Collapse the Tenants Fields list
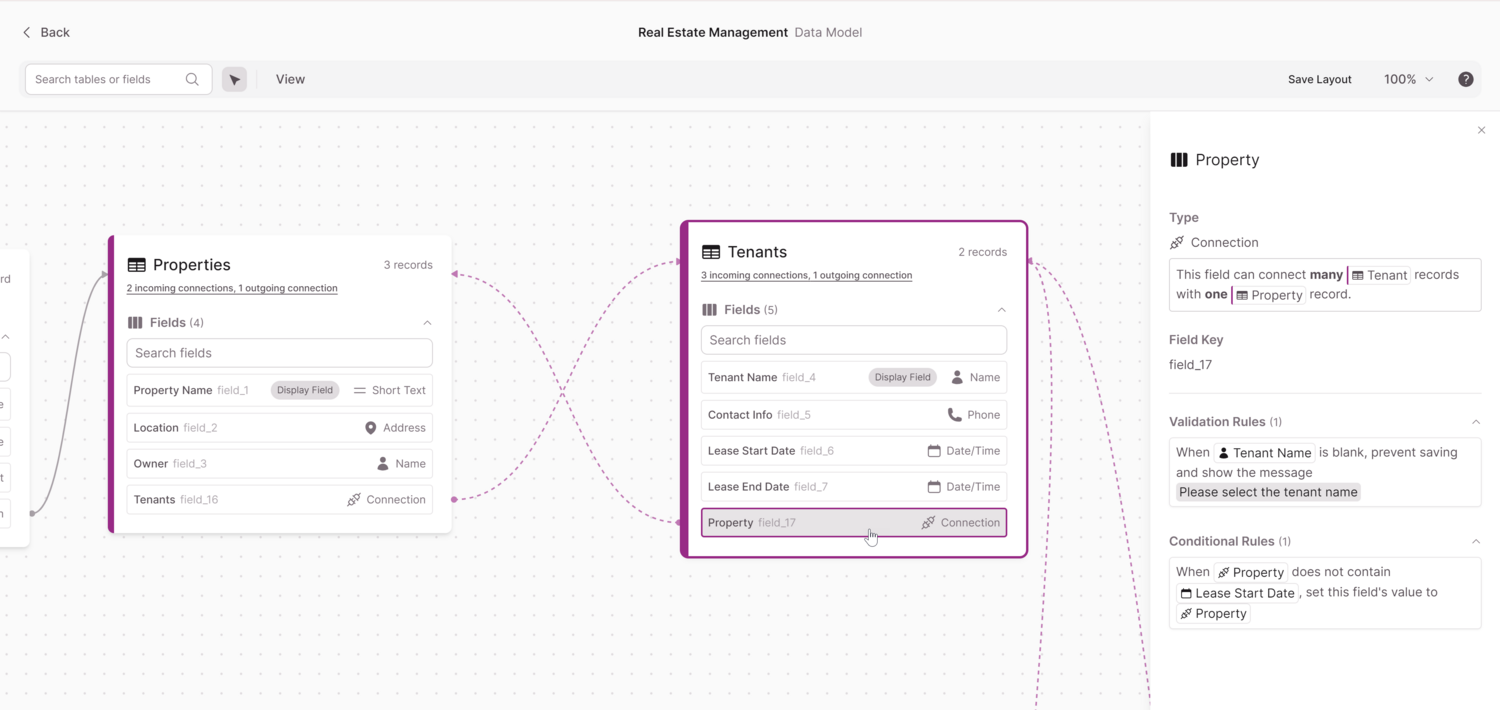Viewport: 1500px width, 710px height. click(1001, 310)
